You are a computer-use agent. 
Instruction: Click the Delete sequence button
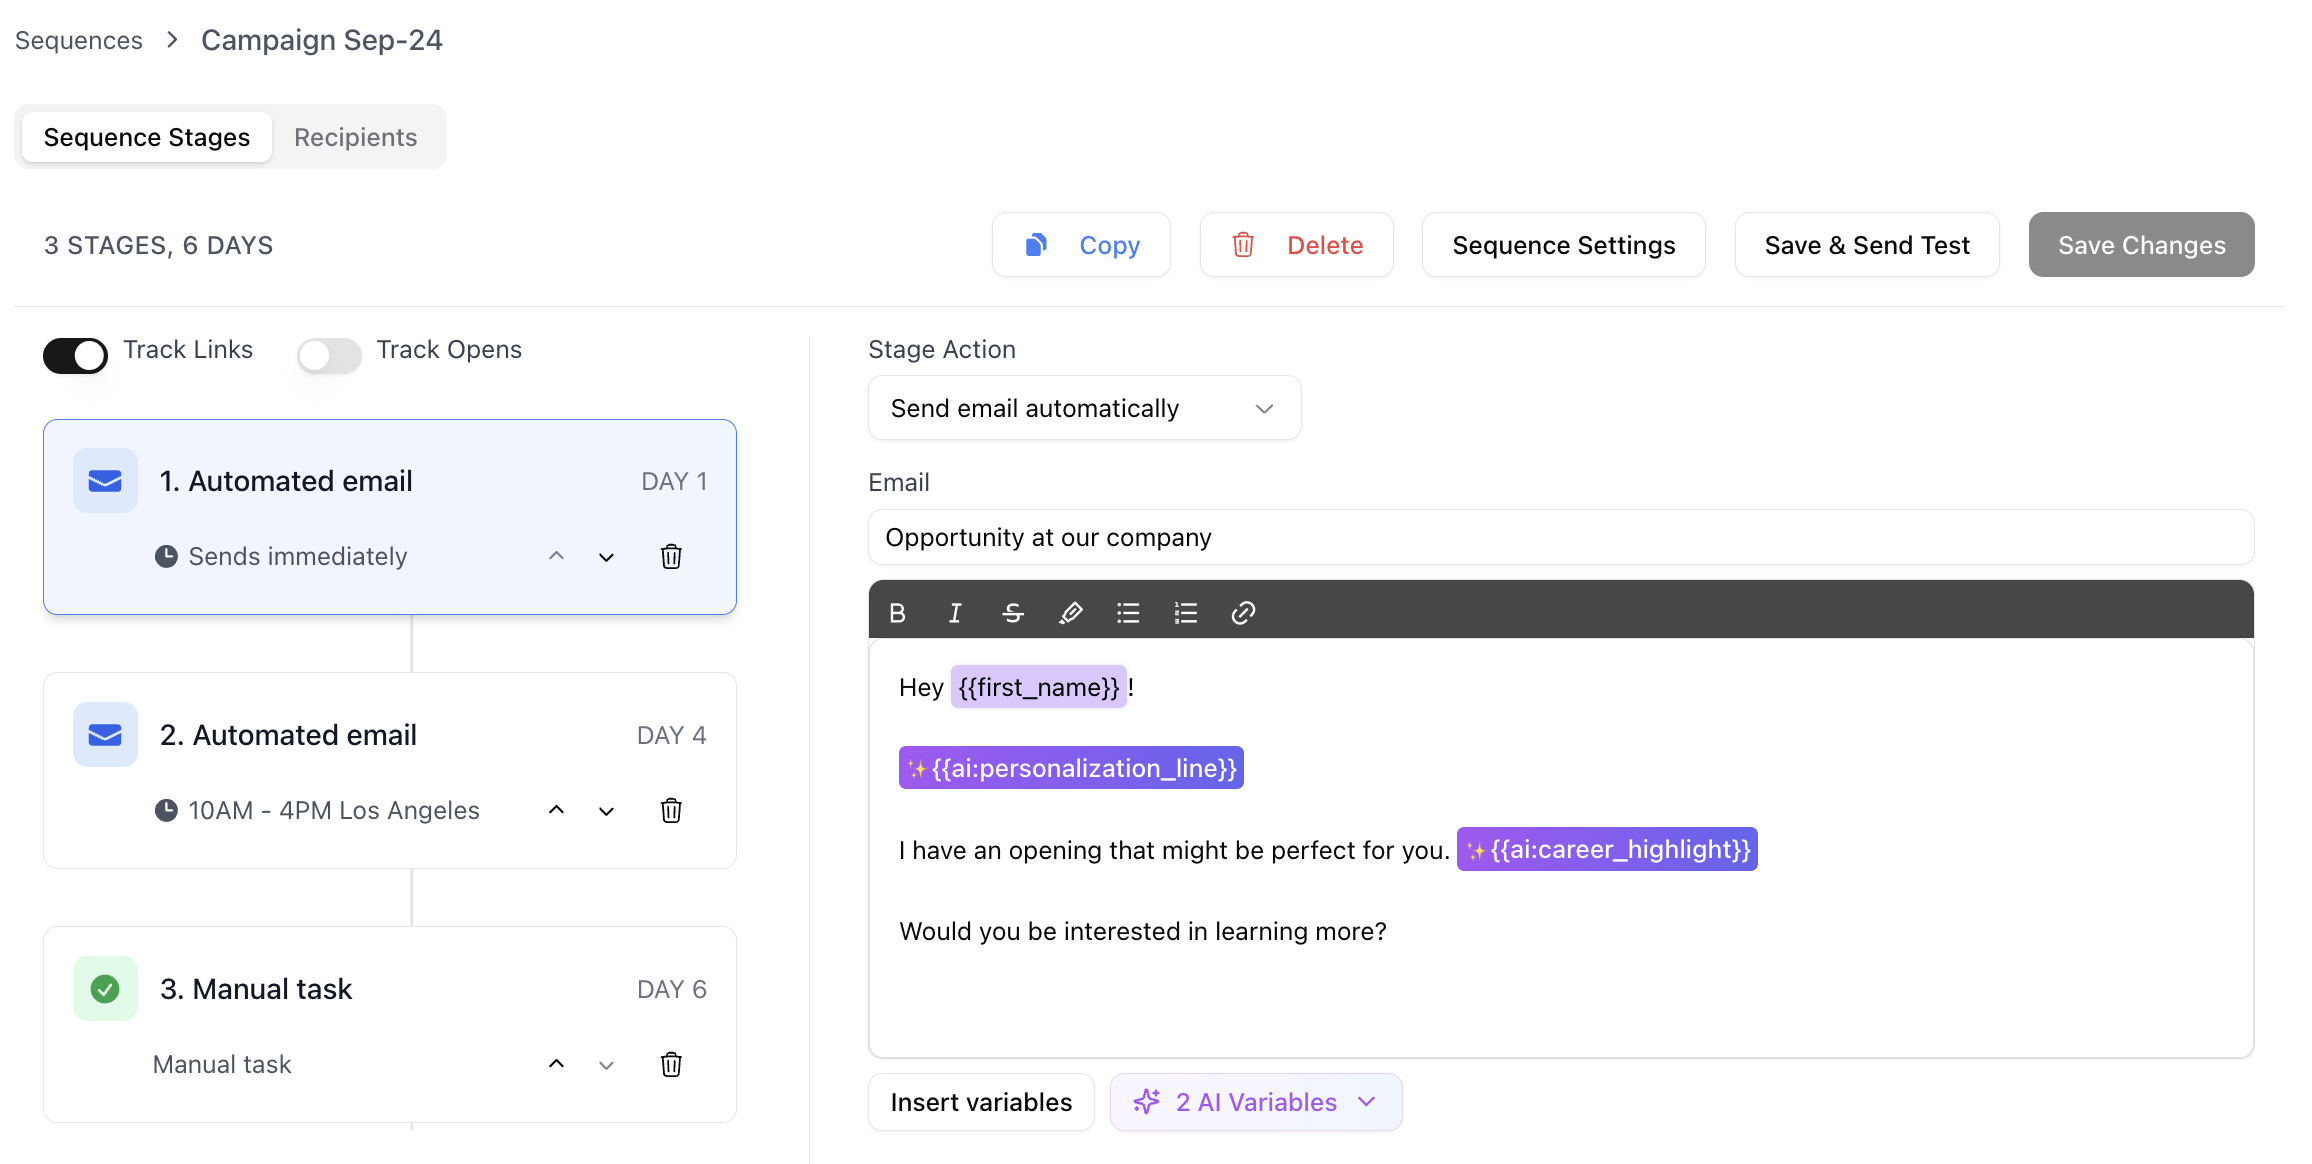tap(1297, 245)
